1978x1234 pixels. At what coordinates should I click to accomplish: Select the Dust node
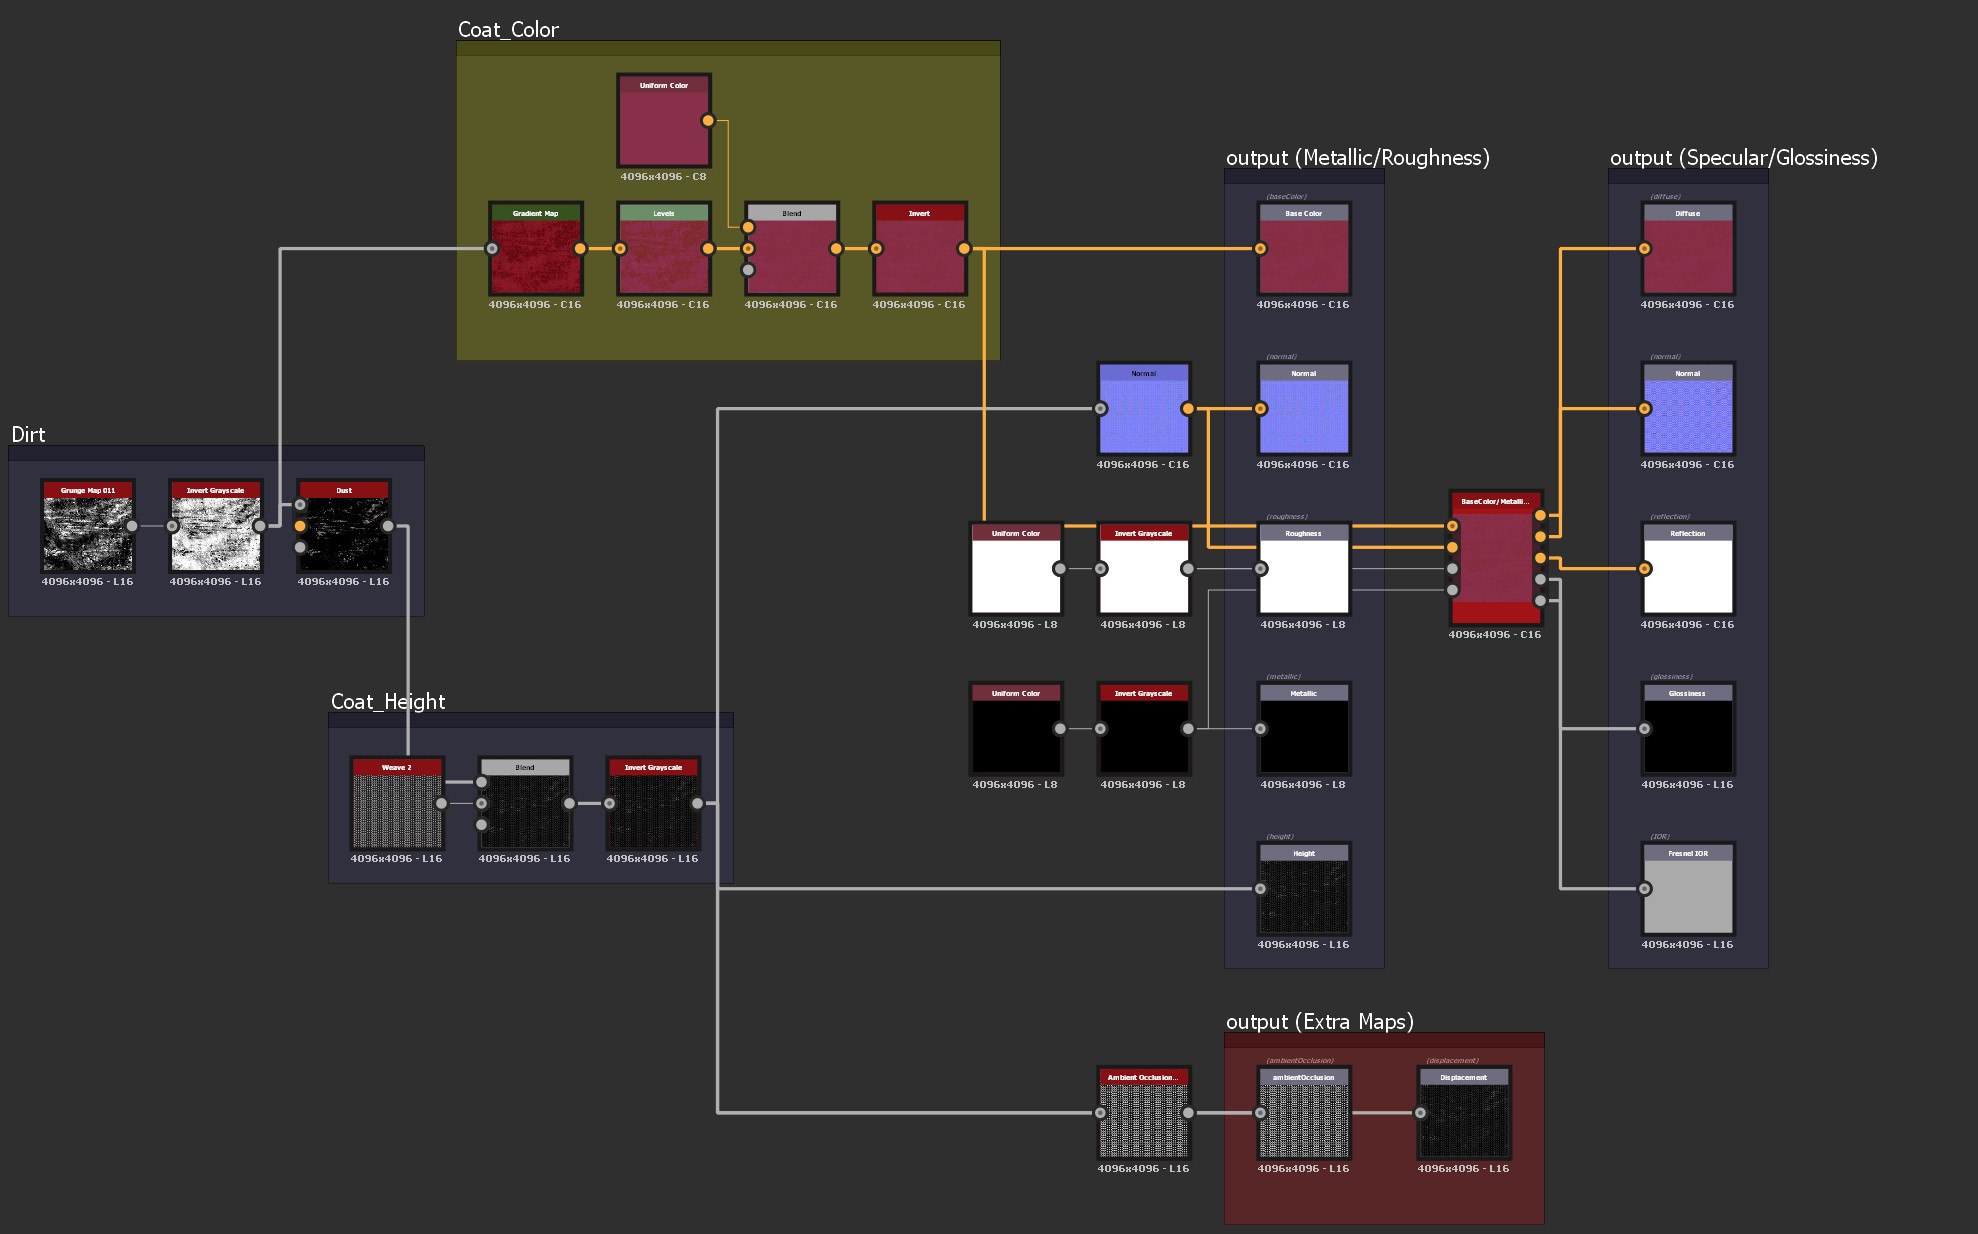344,525
